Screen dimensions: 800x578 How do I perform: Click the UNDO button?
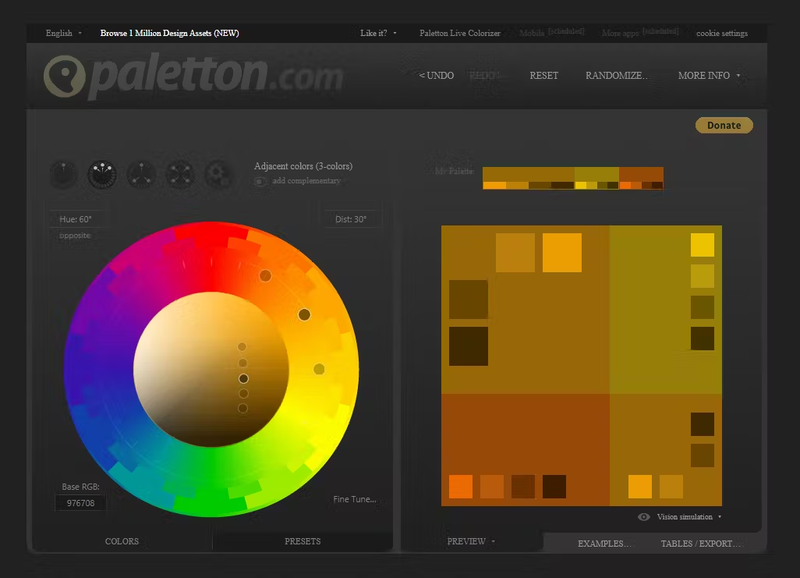436,76
